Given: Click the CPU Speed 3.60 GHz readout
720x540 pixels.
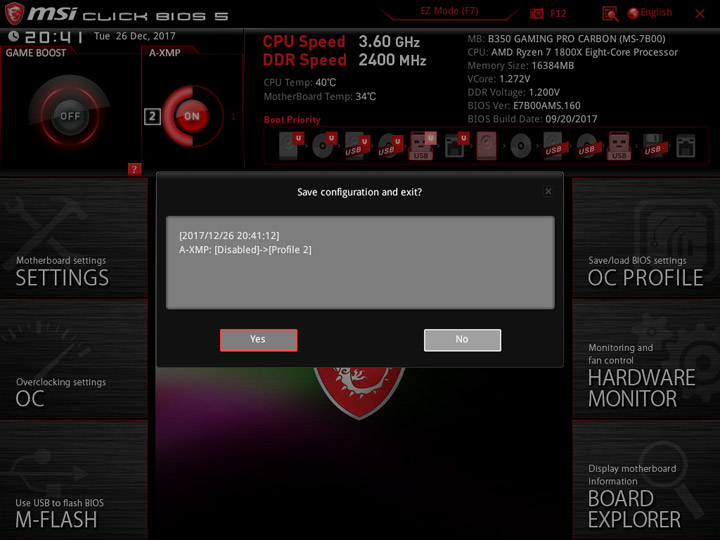Looking at the screenshot, I should [x=341, y=42].
